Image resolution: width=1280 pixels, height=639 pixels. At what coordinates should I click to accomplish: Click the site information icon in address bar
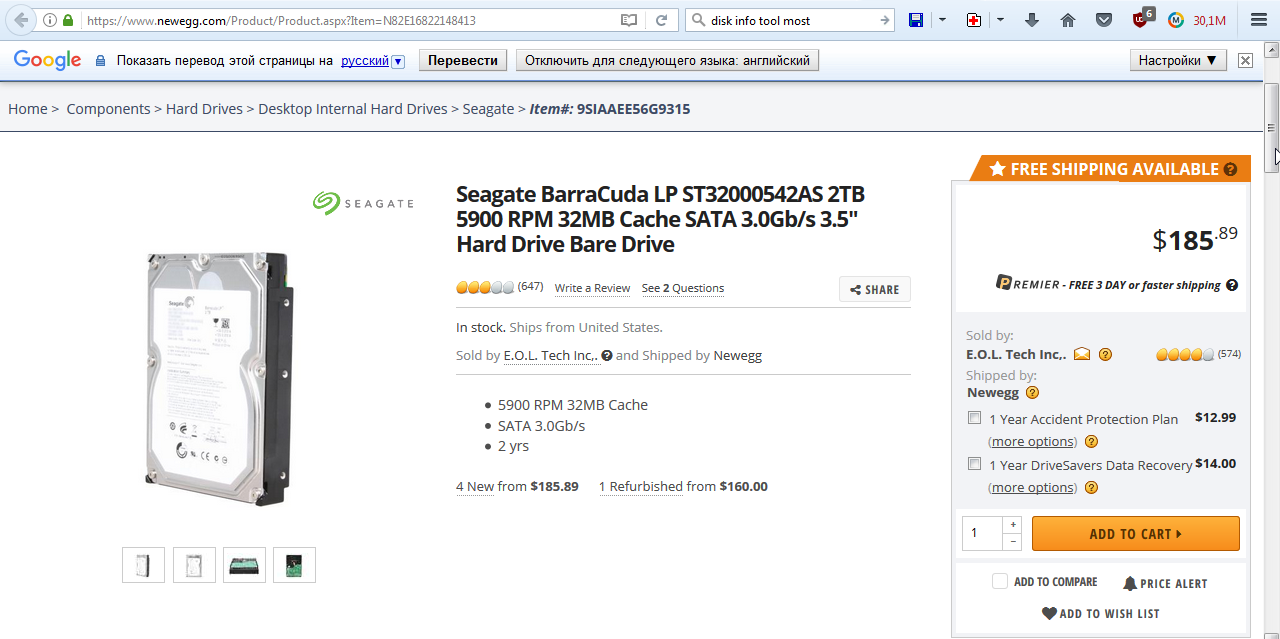(x=50, y=20)
